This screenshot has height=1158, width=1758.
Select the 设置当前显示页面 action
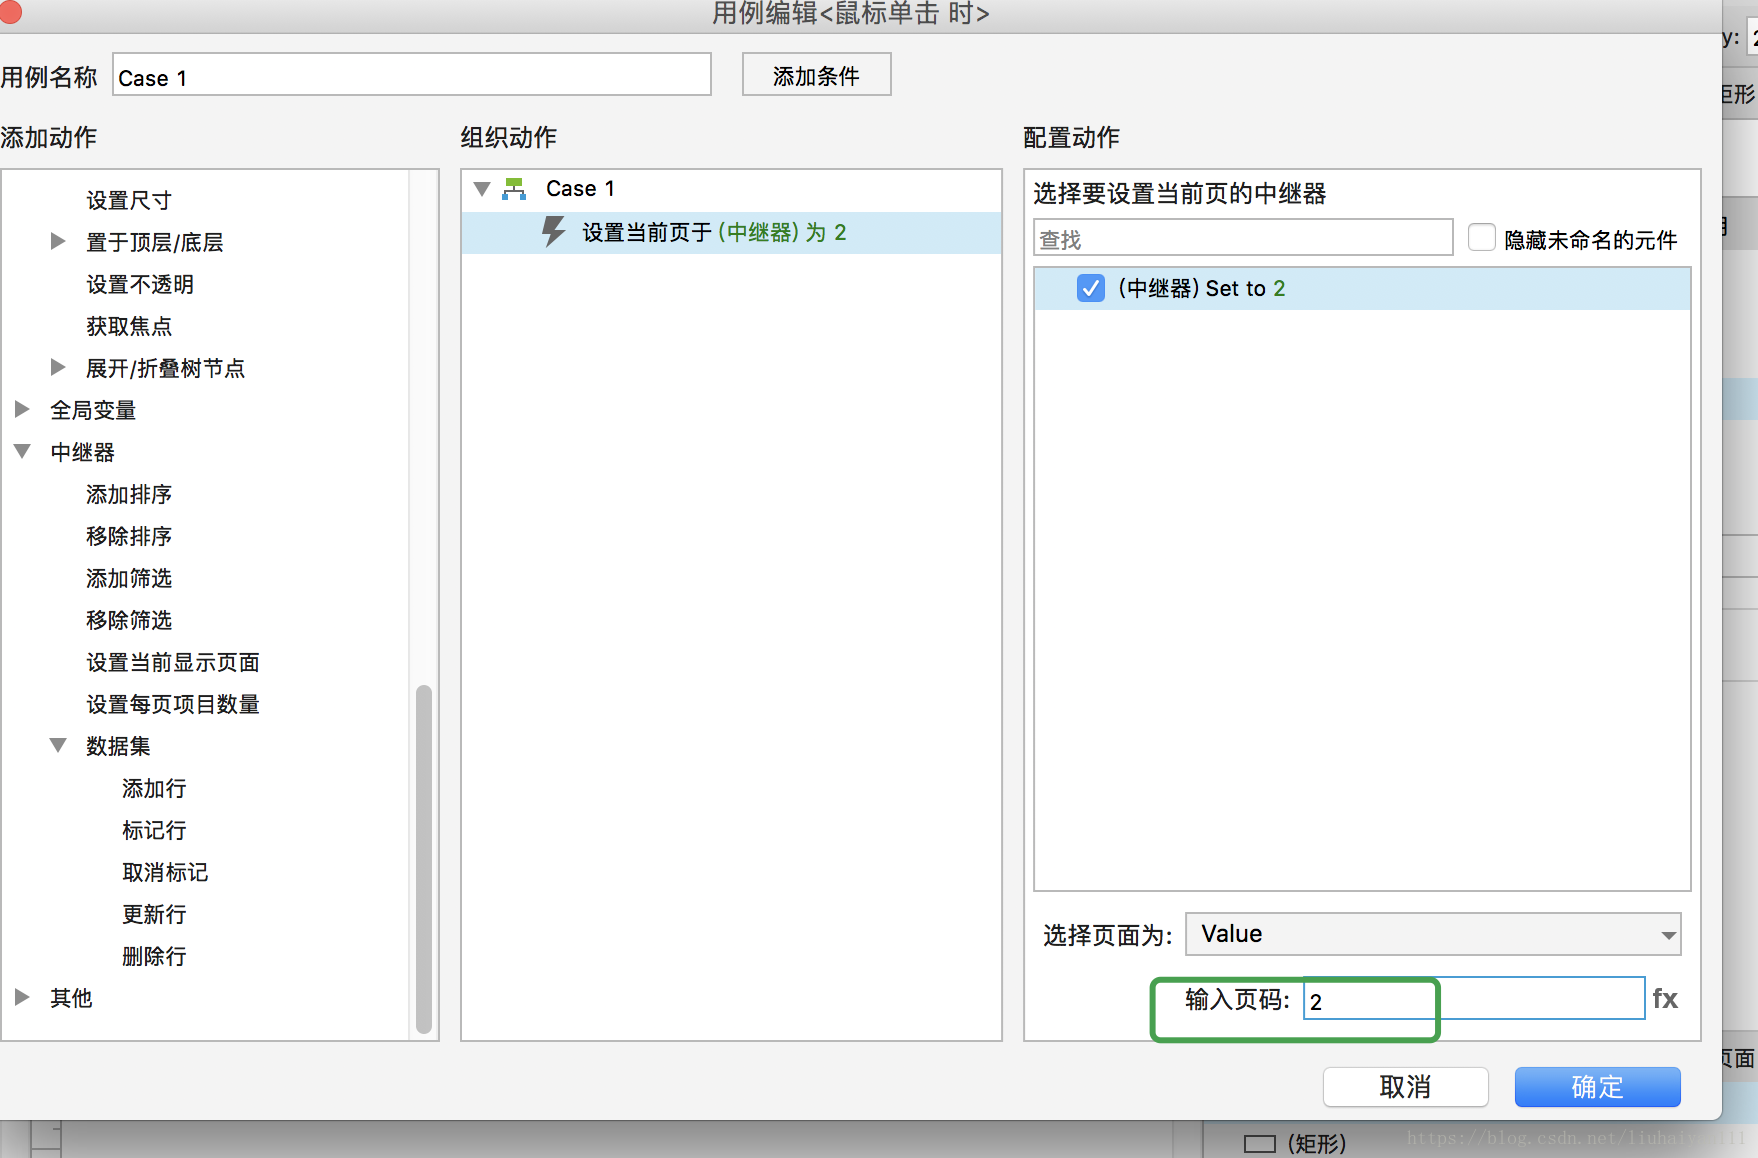[173, 662]
